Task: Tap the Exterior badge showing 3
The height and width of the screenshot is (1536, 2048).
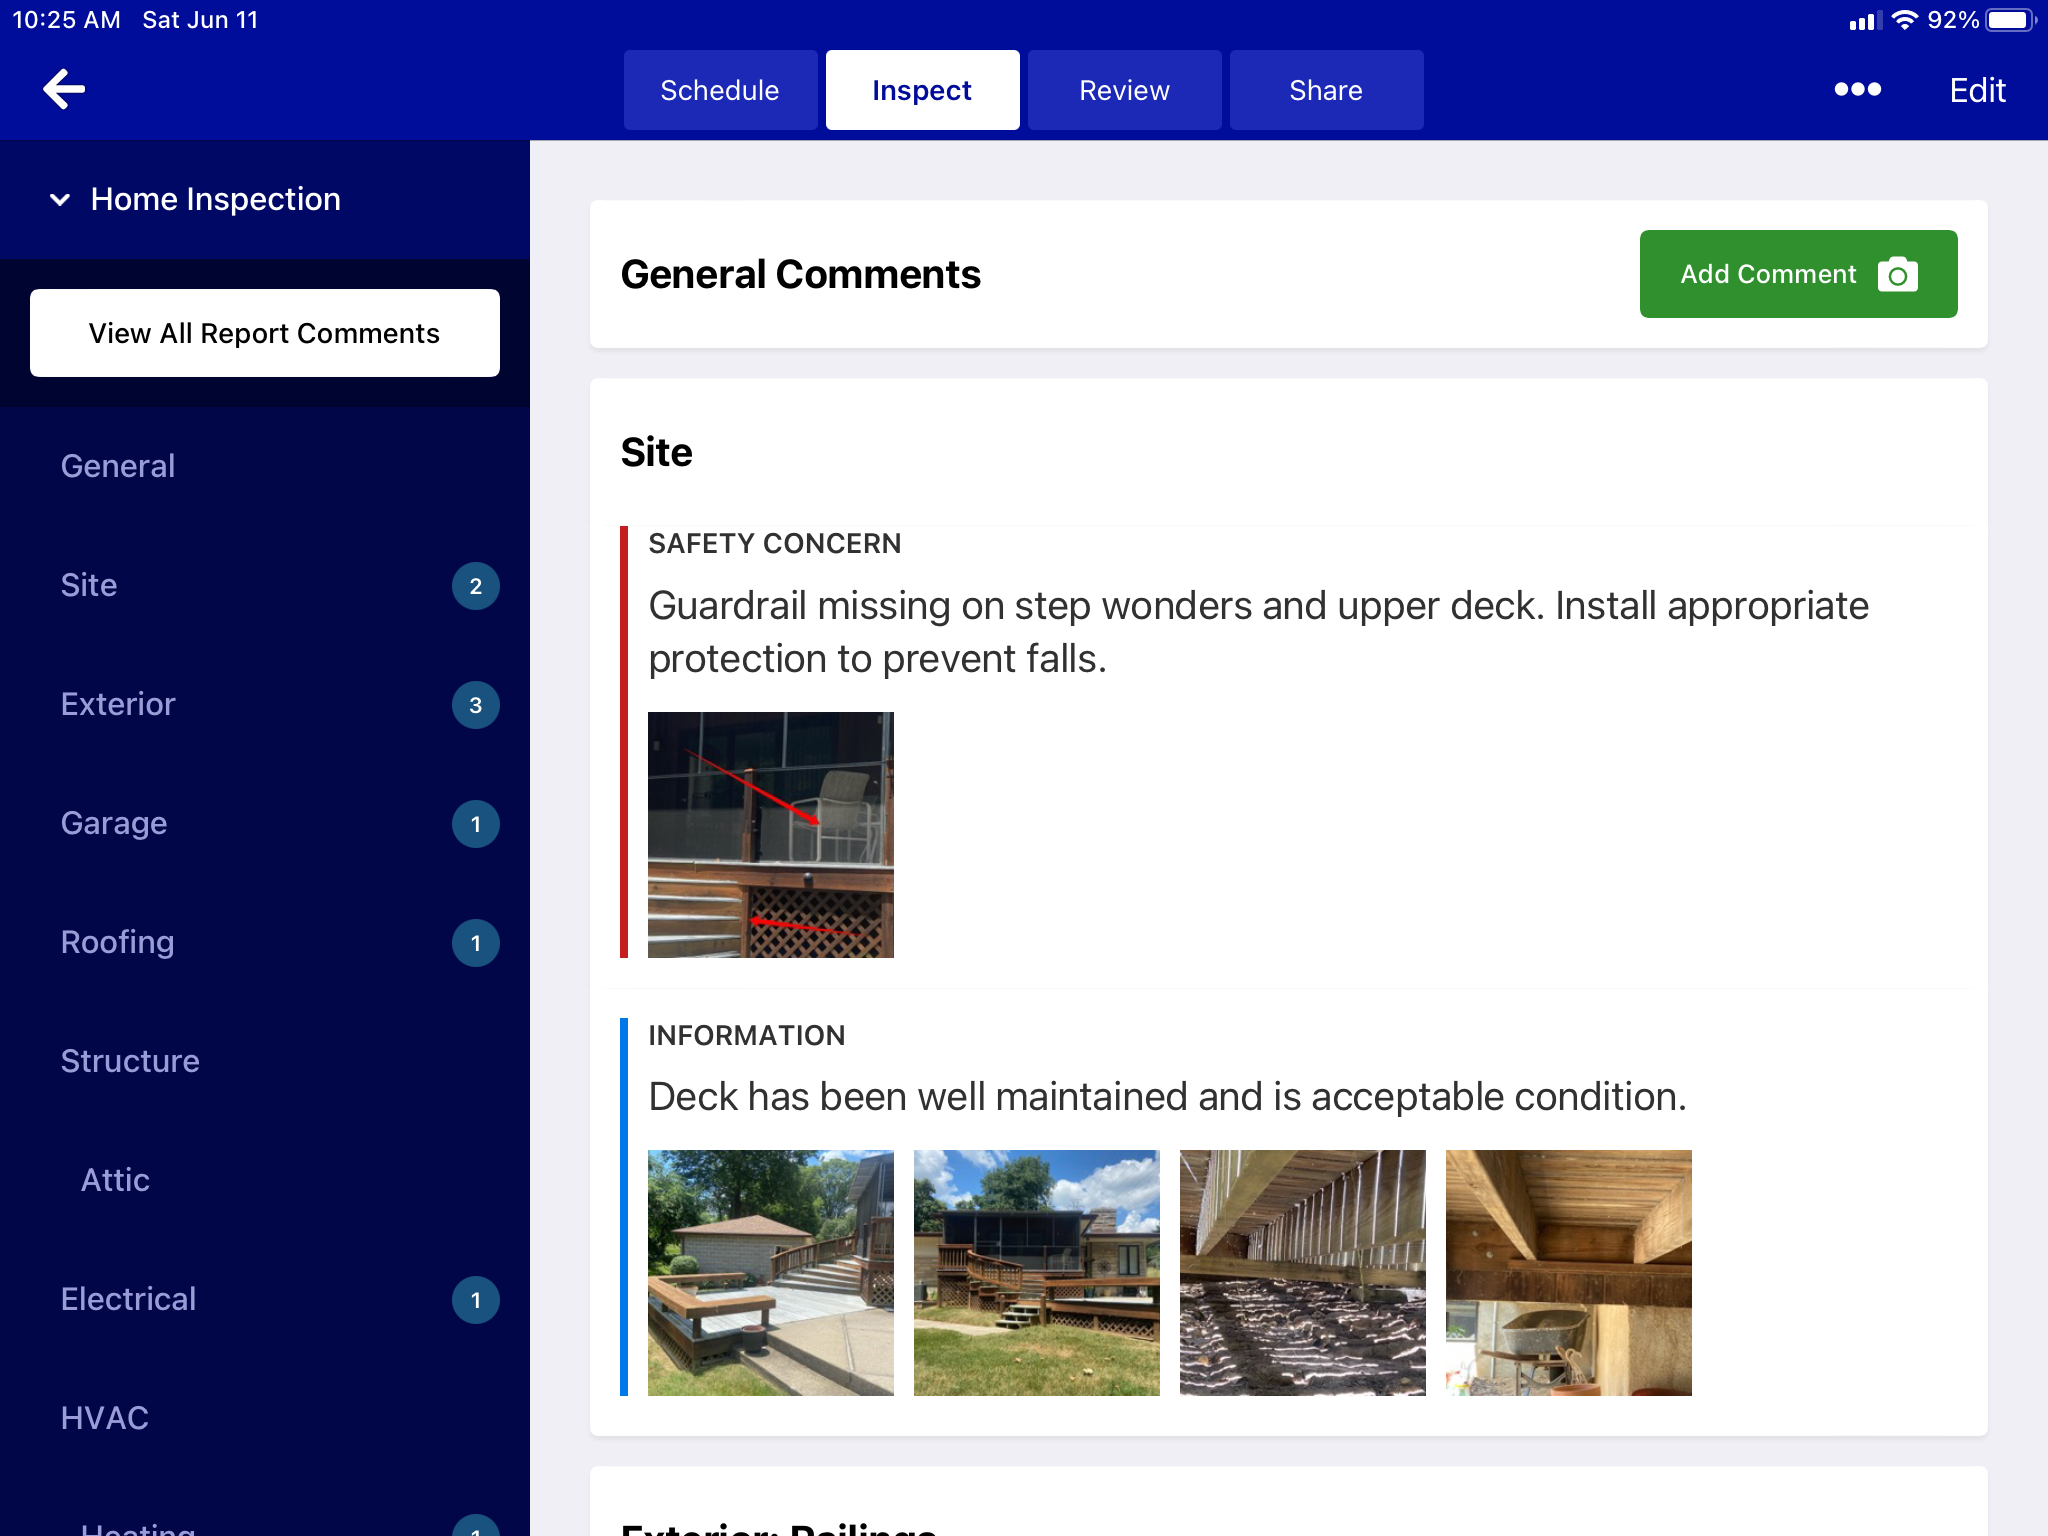Action: 476,705
